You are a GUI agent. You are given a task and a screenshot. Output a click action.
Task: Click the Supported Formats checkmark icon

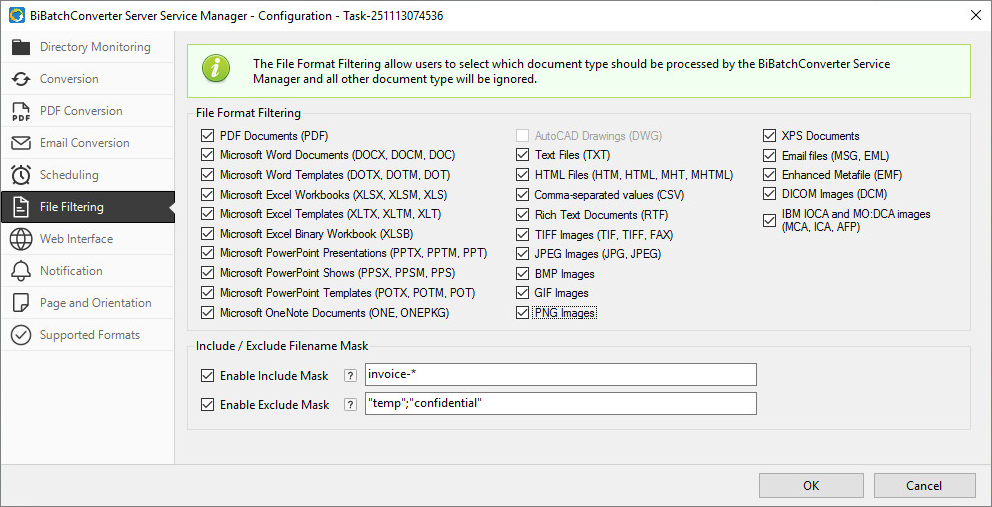pos(21,335)
